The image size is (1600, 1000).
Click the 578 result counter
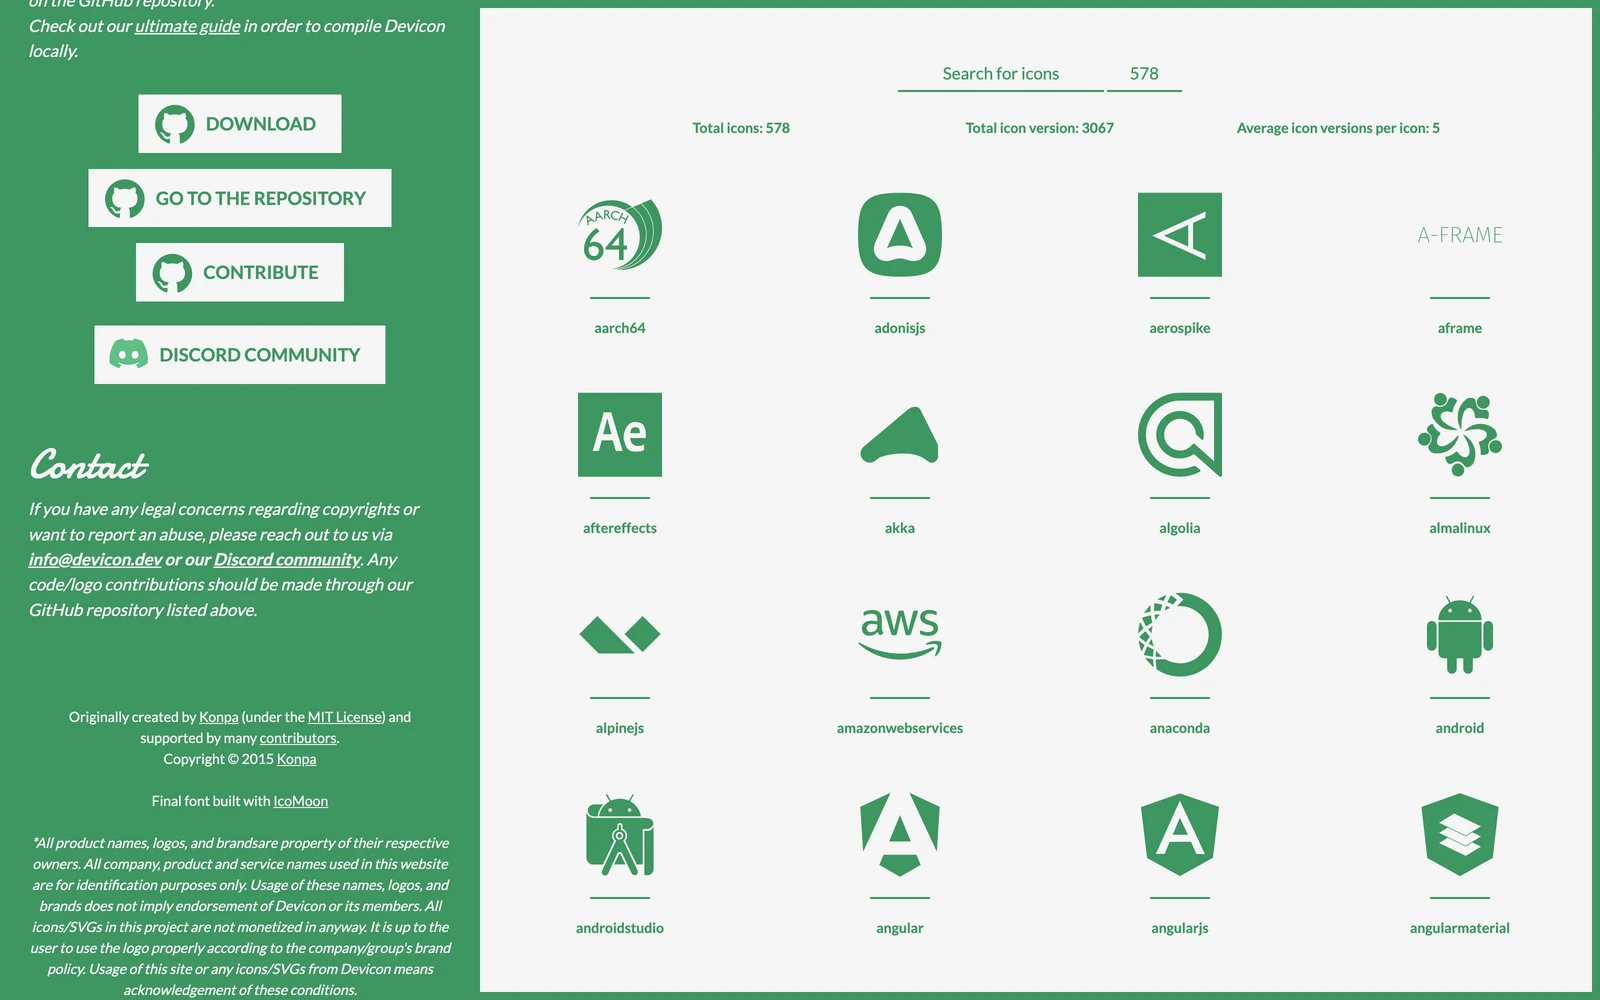1144,74
